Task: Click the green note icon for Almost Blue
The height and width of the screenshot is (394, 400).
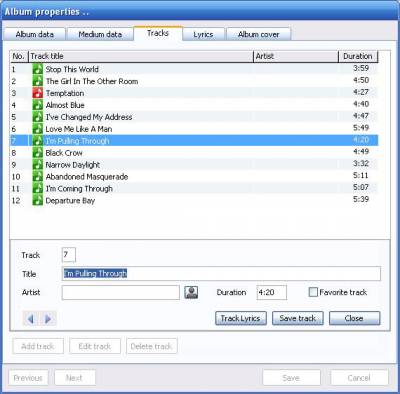Action: (38, 105)
